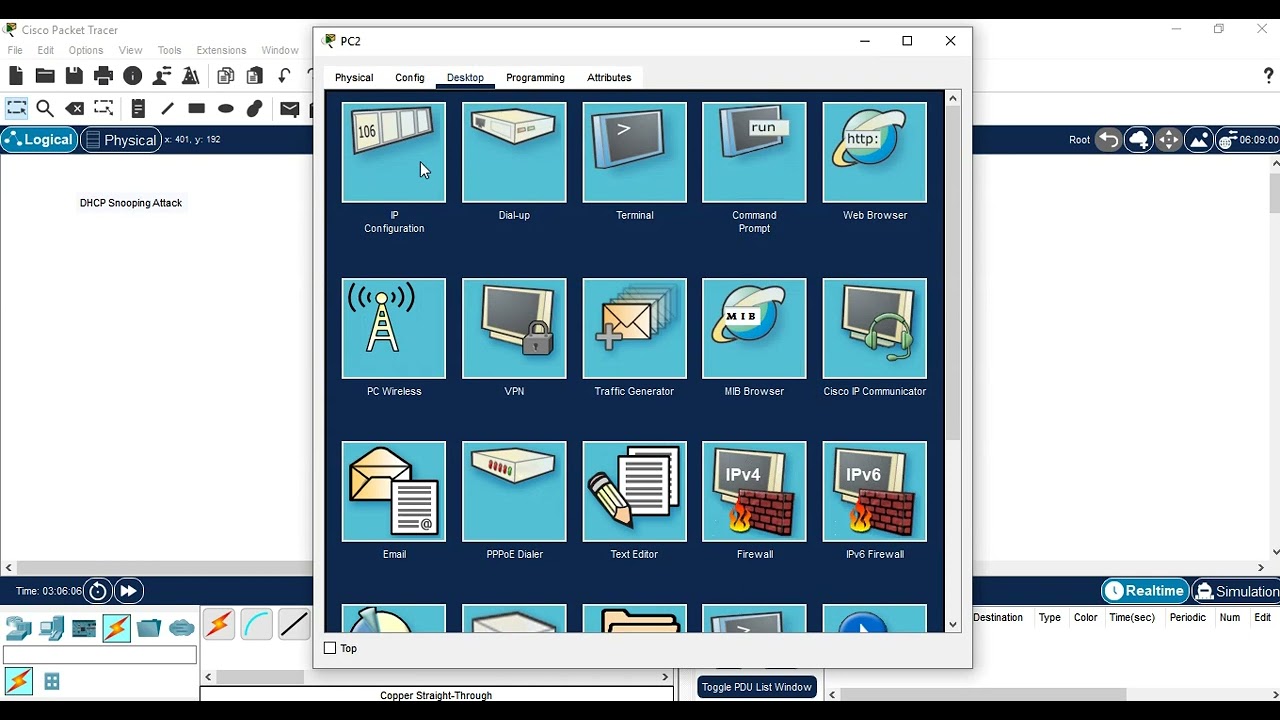Click Toggle PDU List Window button
This screenshot has width=1280, height=720.
756,687
